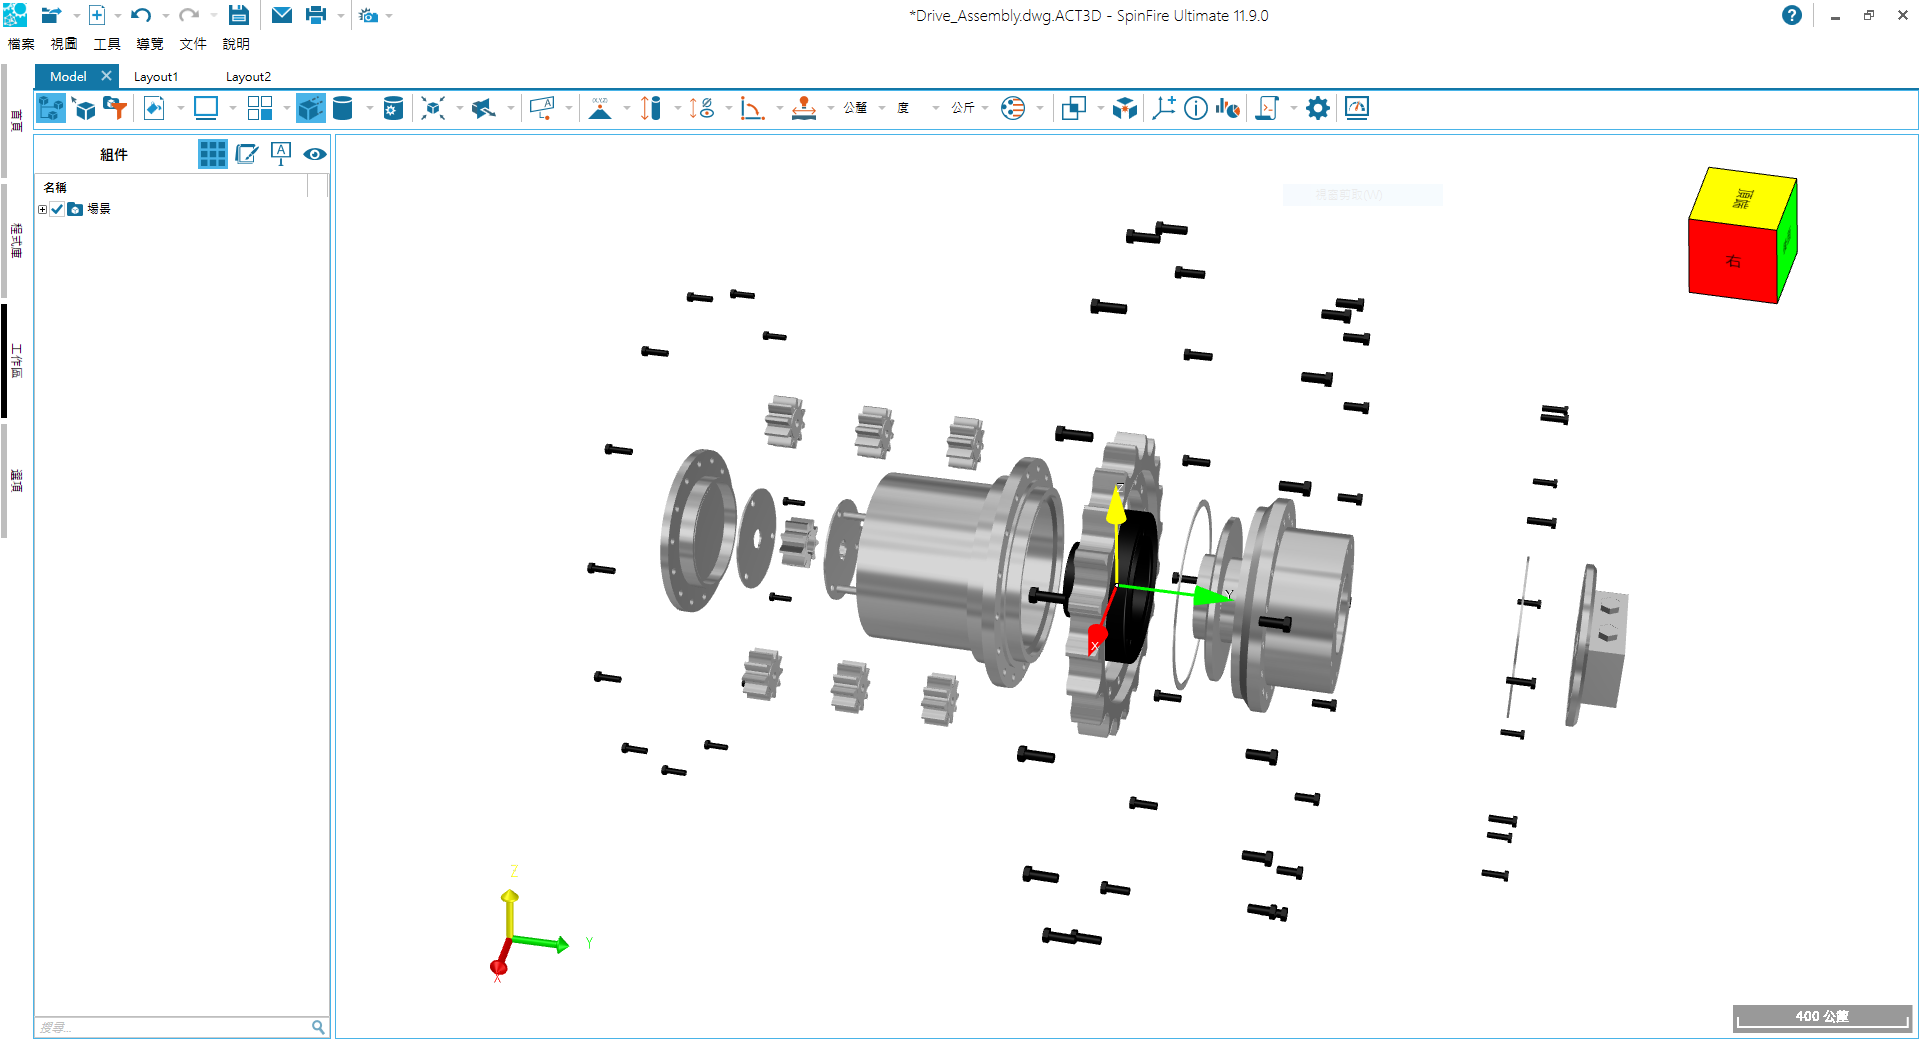
Task: Click the red face of view cube
Action: point(1732,260)
